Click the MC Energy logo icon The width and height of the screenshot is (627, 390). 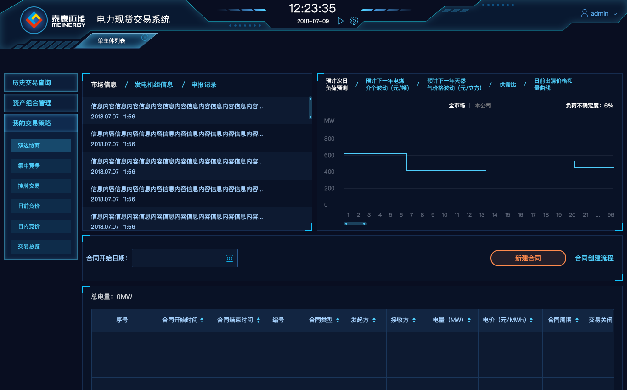click(x=34, y=20)
